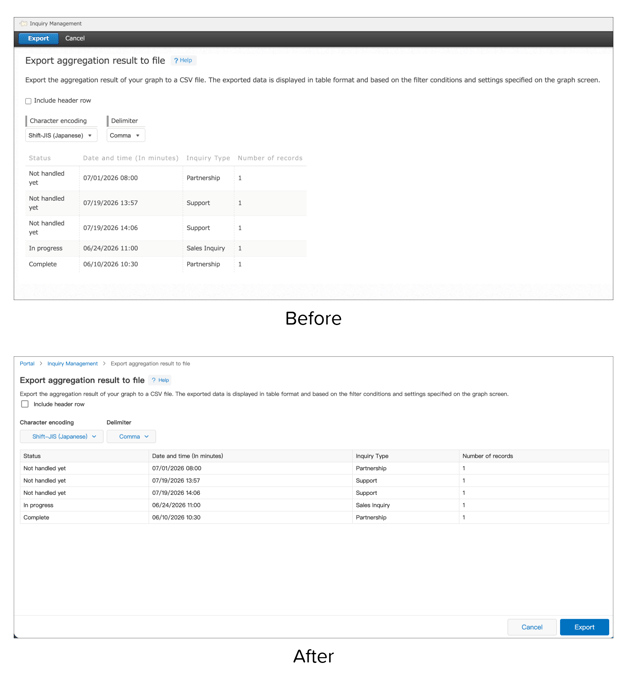Click 'Export aggregation result to file' breadcrumb text
This screenshot has width=630, height=680.
click(150, 363)
